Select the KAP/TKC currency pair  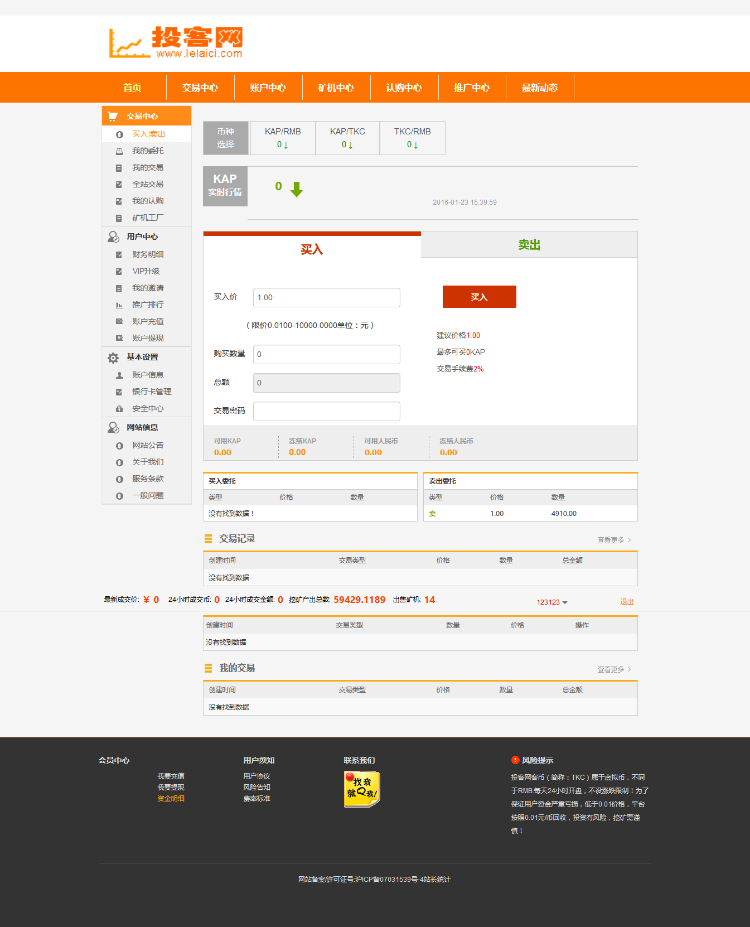pos(348,138)
